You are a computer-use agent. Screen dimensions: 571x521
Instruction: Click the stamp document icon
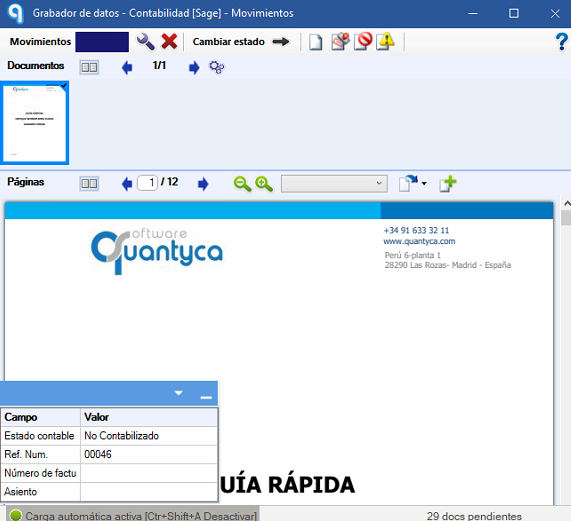[340, 41]
